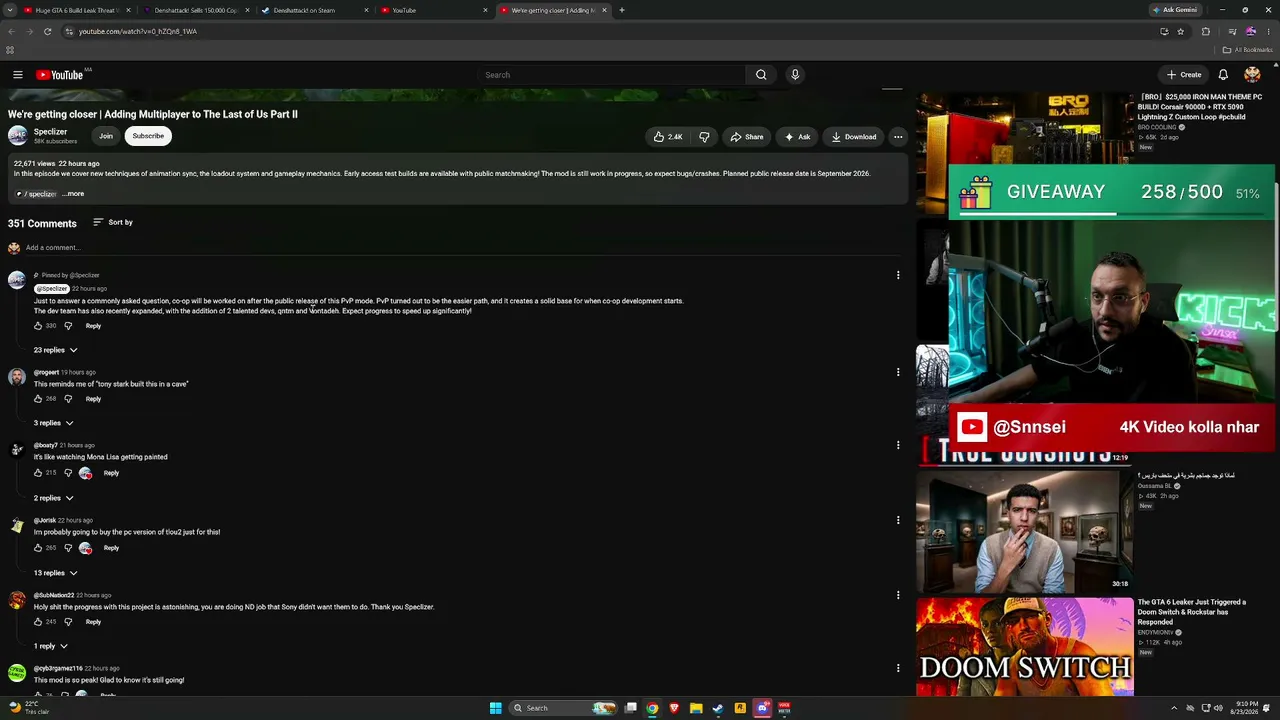This screenshot has height=720, width=1280.
Task: Open the 30:18 museum skull video thumbnail
Action: [1025, 531]
